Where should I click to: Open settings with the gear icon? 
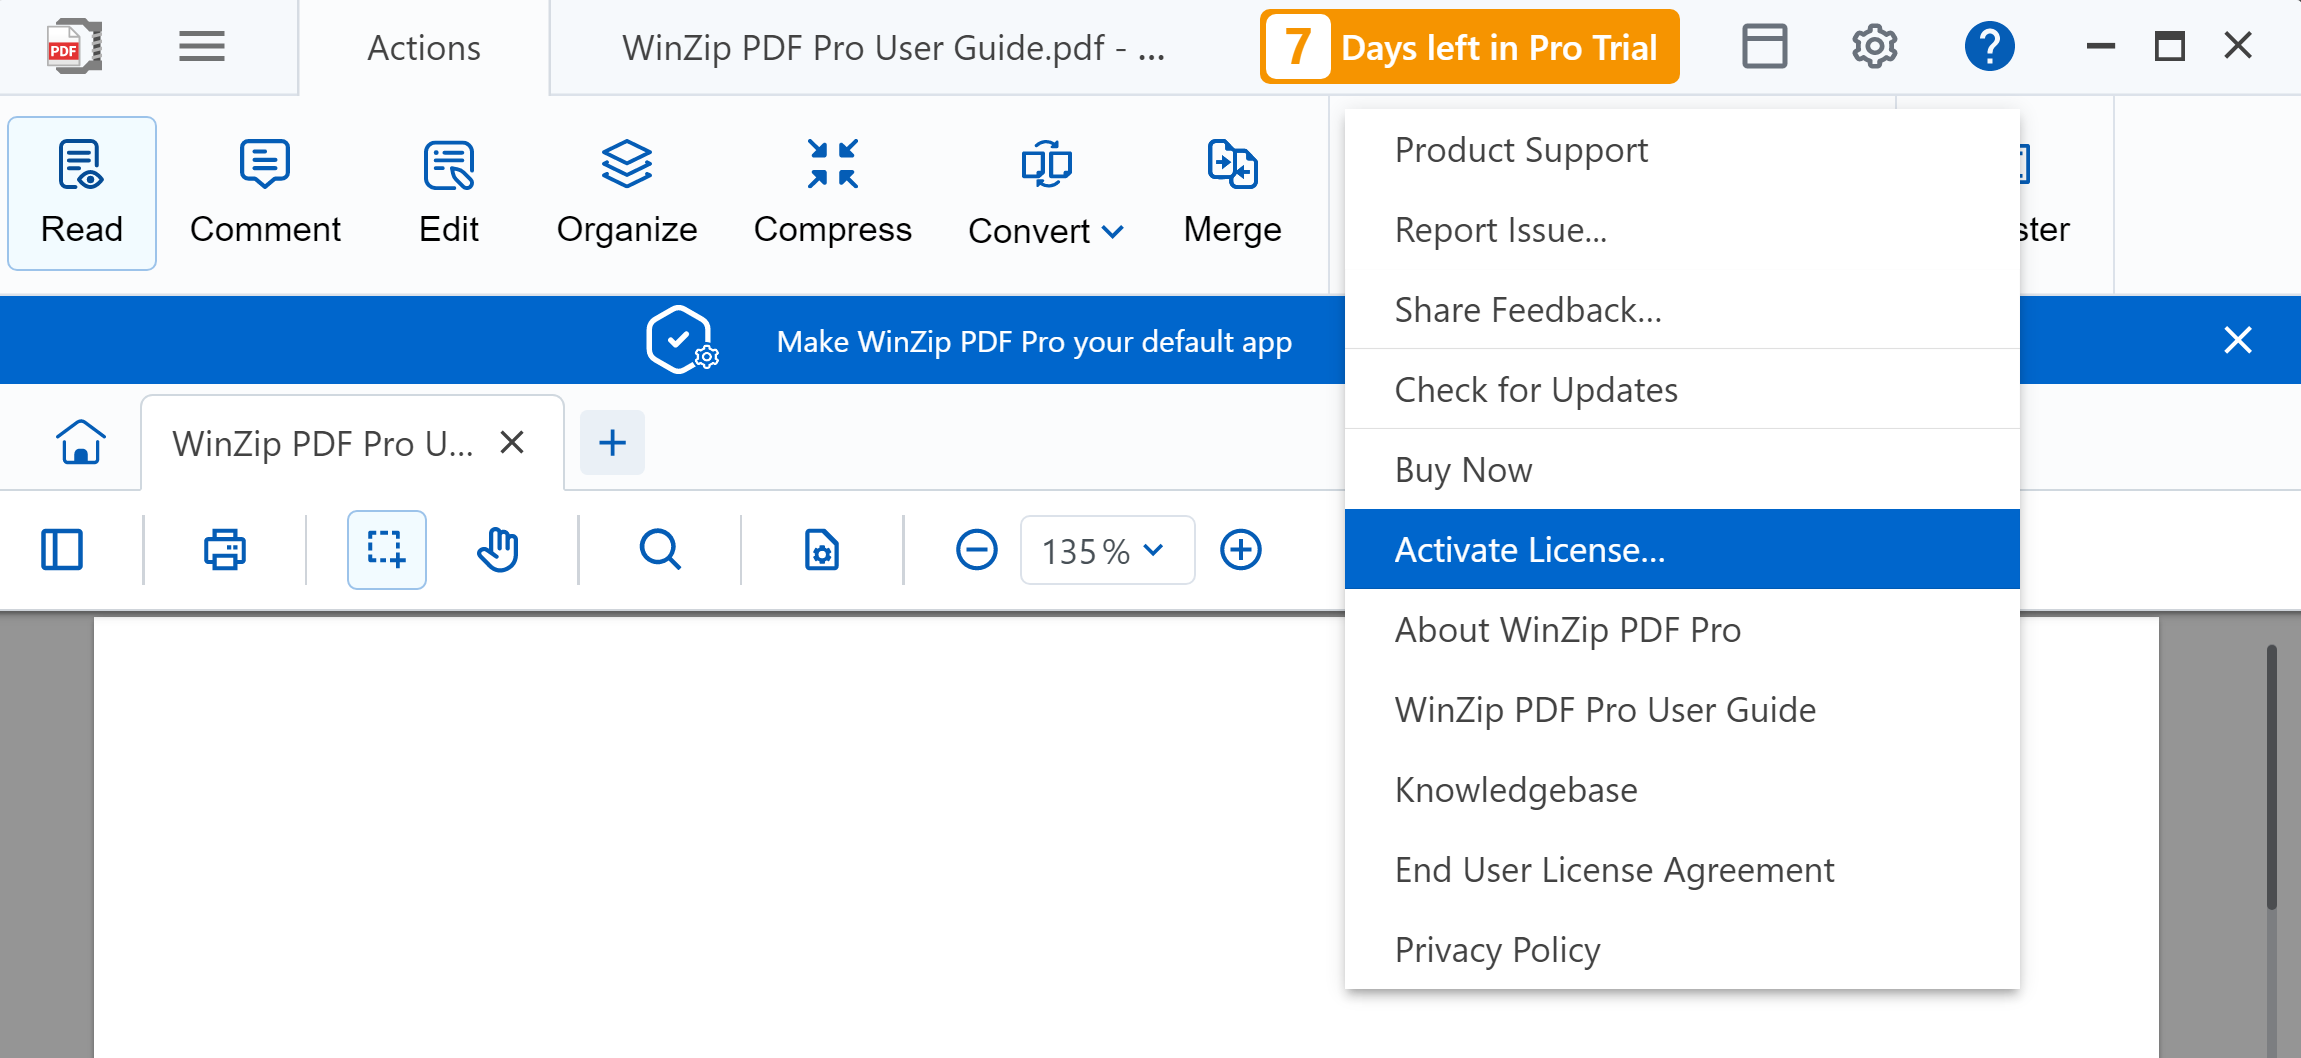pyautogui.click(x=1874, y=46)
